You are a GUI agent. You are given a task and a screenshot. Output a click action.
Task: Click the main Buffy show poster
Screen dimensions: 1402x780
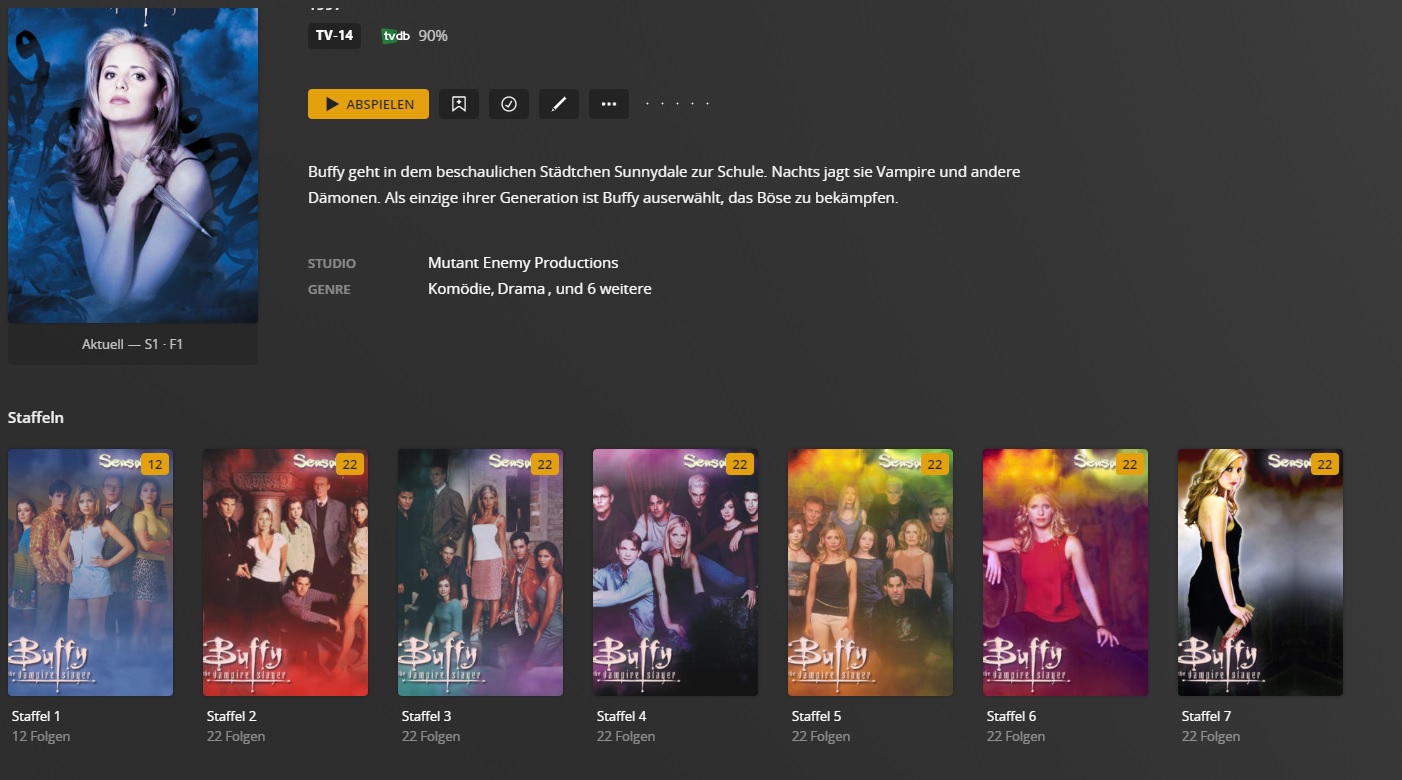pos(133,165)
